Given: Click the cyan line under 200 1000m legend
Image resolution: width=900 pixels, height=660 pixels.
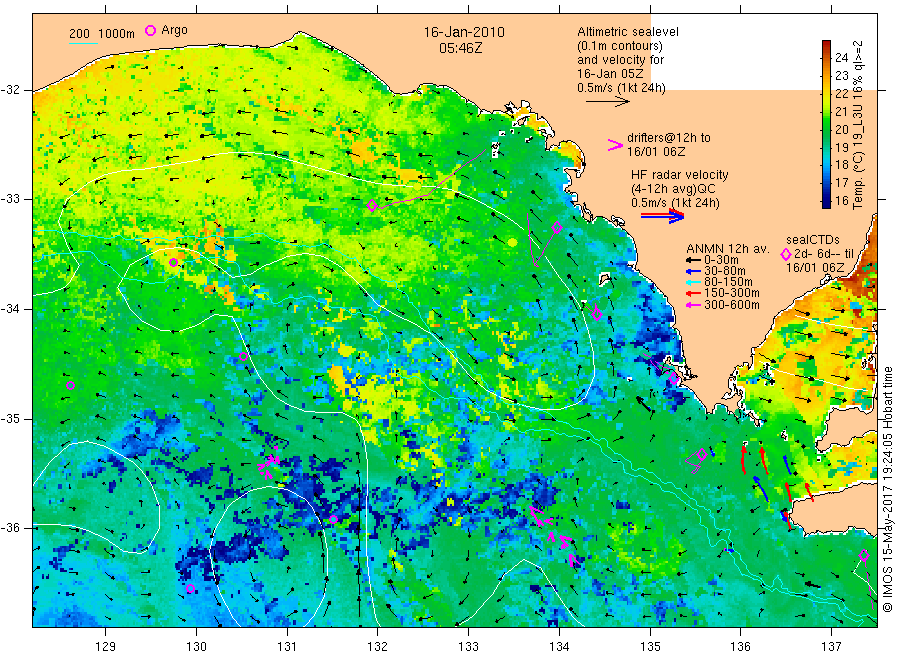Looking at the screenshot, I should point(83,43).
